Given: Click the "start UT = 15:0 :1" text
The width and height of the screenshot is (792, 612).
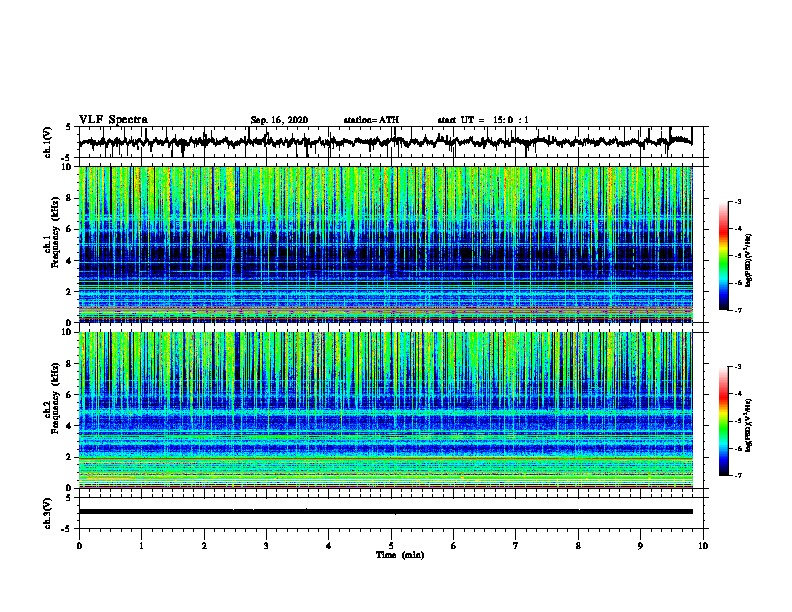Looking at the screenshot, I should tap(483, 120).
